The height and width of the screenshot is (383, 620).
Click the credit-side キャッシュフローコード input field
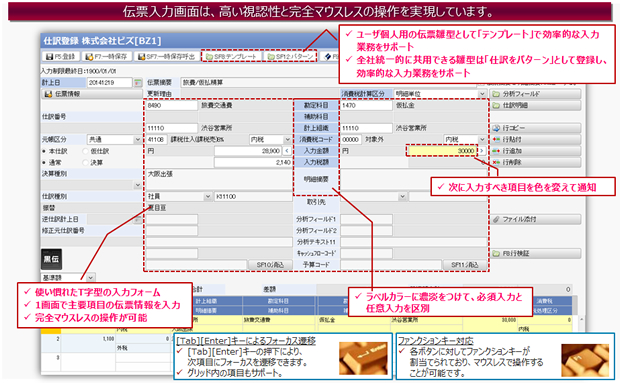pos(366,253)
